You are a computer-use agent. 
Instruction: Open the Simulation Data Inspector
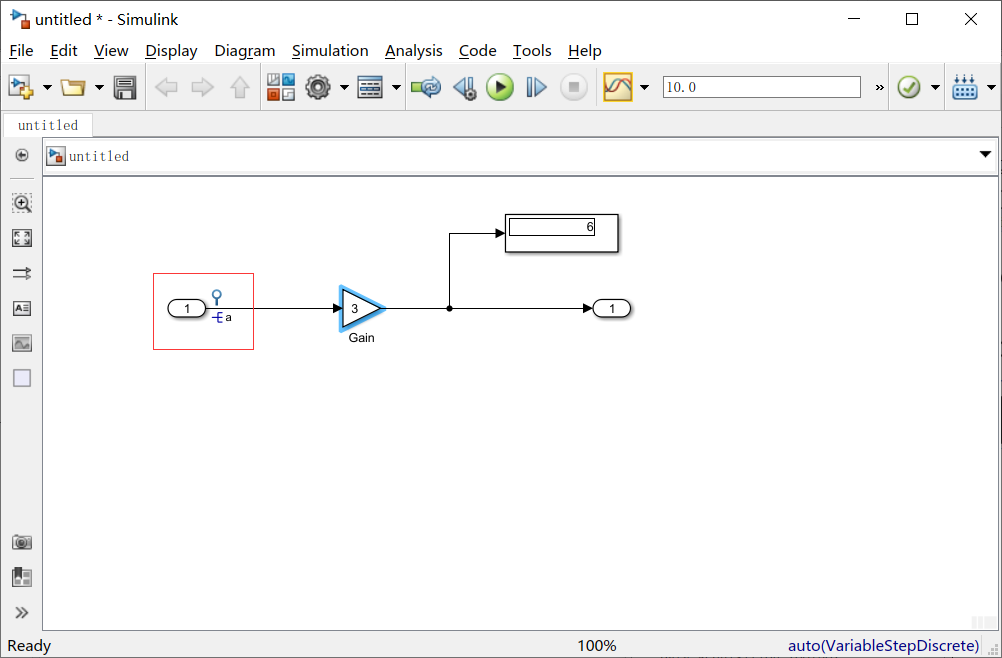coord(618,87)
